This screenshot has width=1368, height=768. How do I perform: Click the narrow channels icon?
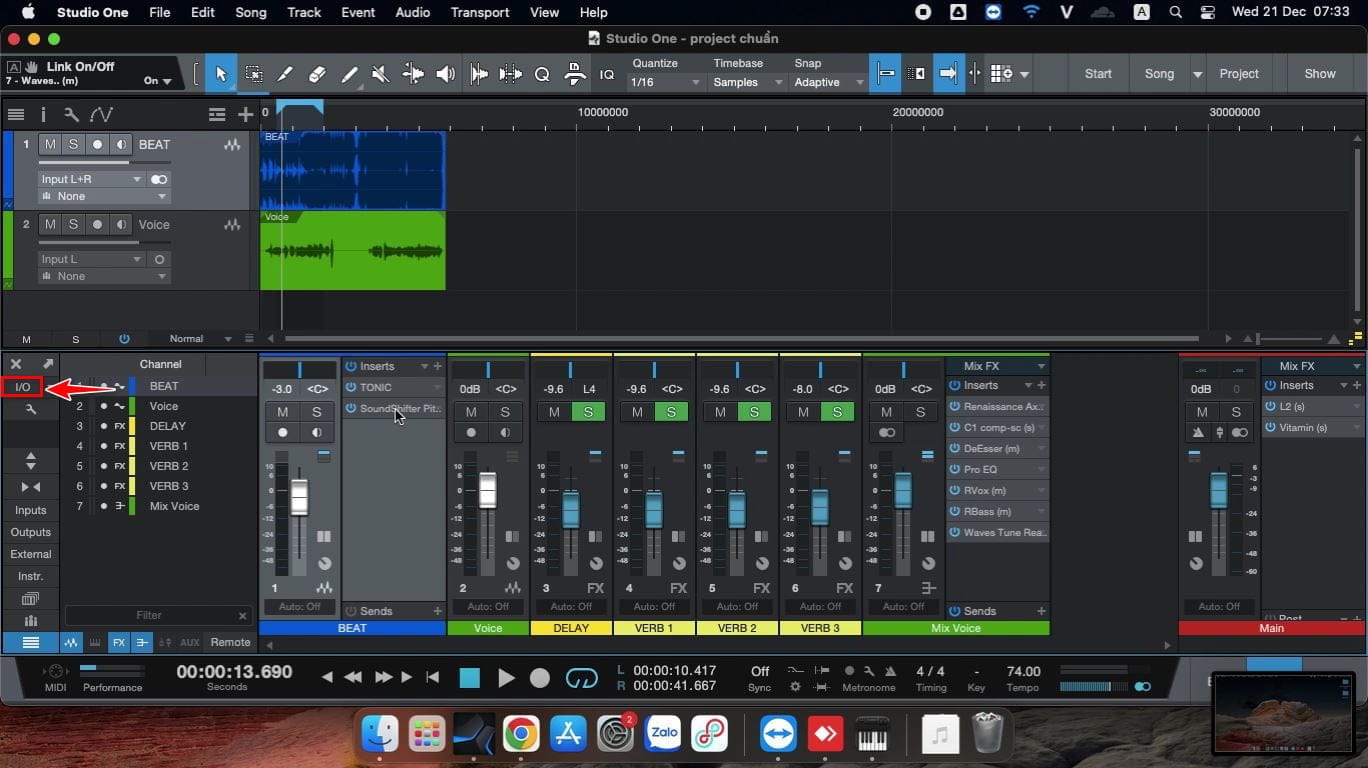click(x=31, y=486)
